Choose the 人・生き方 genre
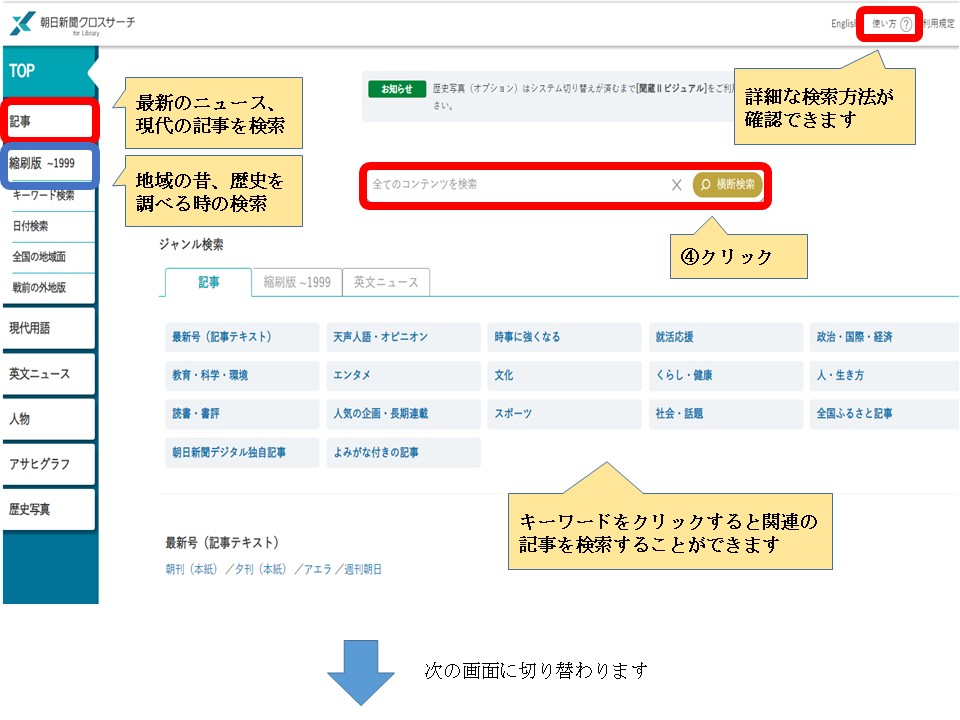The width and height of the screenshot is (960, 720). (884, 375)
